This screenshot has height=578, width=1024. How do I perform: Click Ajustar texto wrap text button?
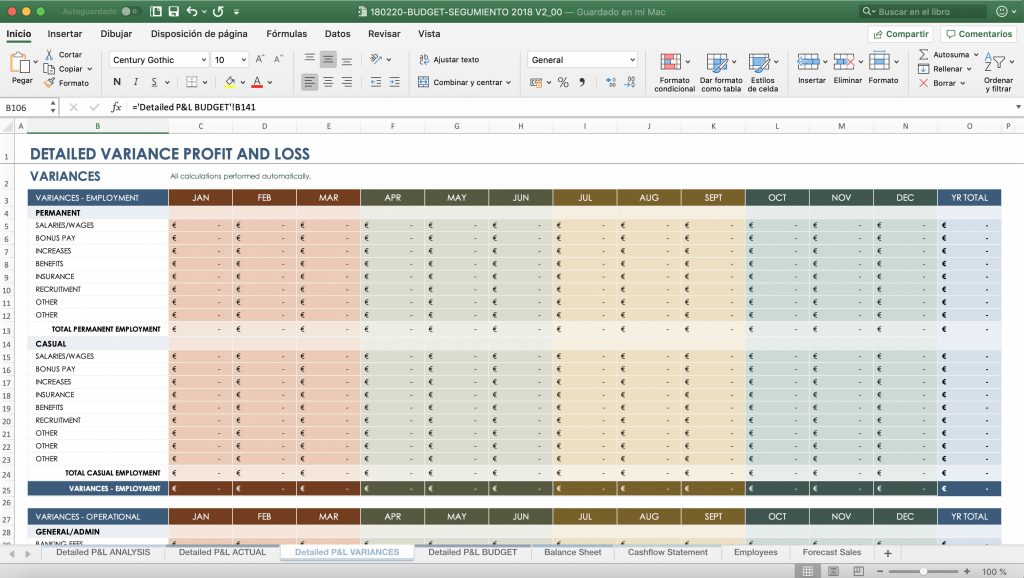tap(449, 59)
